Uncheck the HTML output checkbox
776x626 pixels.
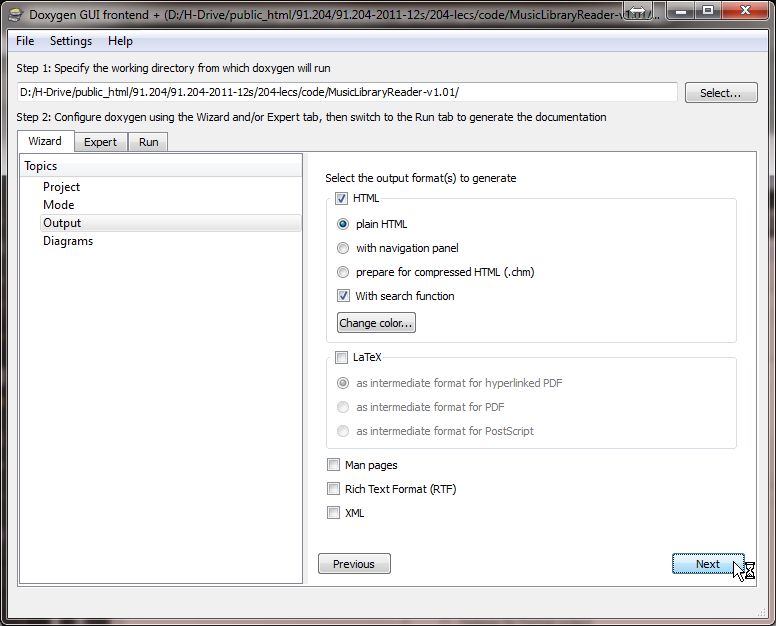pyautogui.click(x=341, y=198)
